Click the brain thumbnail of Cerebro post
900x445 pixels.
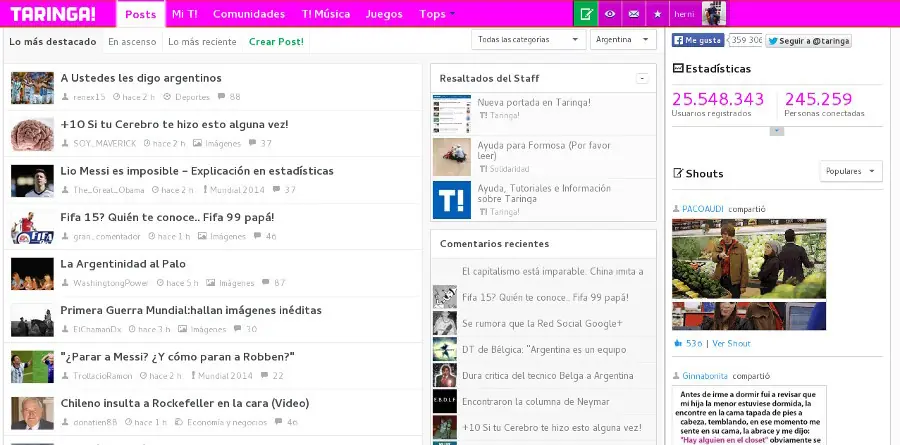pos(32,134)
